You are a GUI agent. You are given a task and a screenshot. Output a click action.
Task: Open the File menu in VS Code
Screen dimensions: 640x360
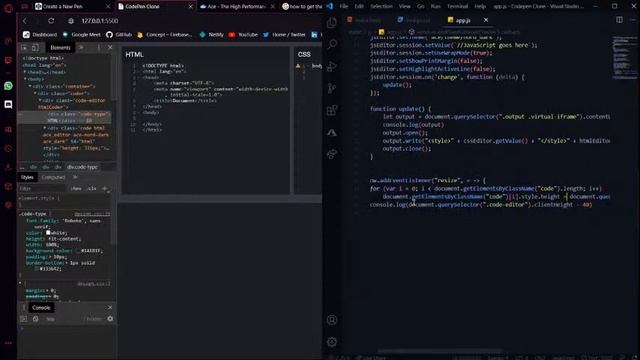[344, 7]
